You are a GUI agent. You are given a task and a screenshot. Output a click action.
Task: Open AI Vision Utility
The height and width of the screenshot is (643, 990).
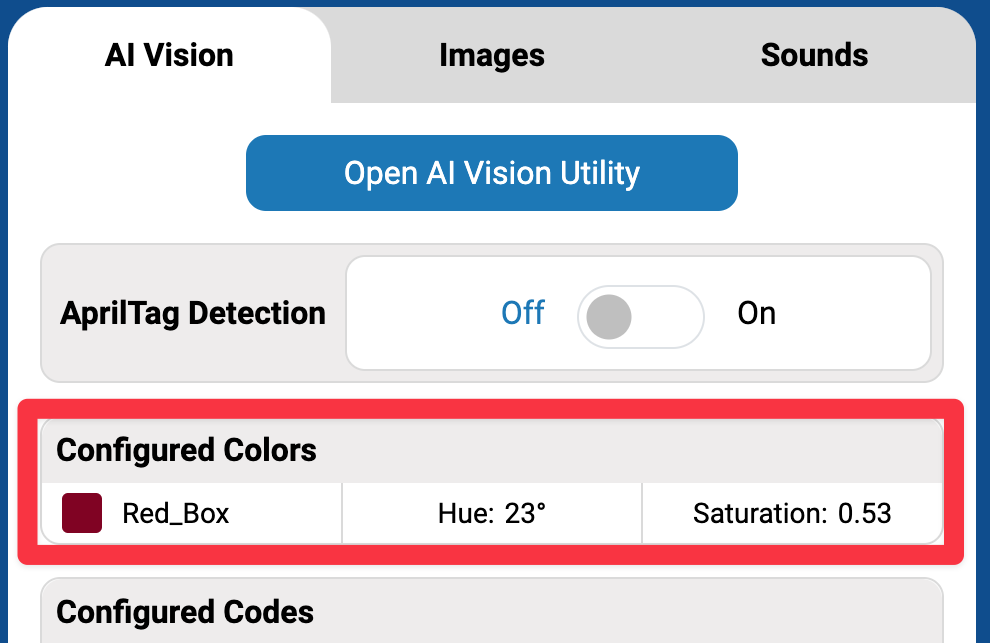coord(491,172)
